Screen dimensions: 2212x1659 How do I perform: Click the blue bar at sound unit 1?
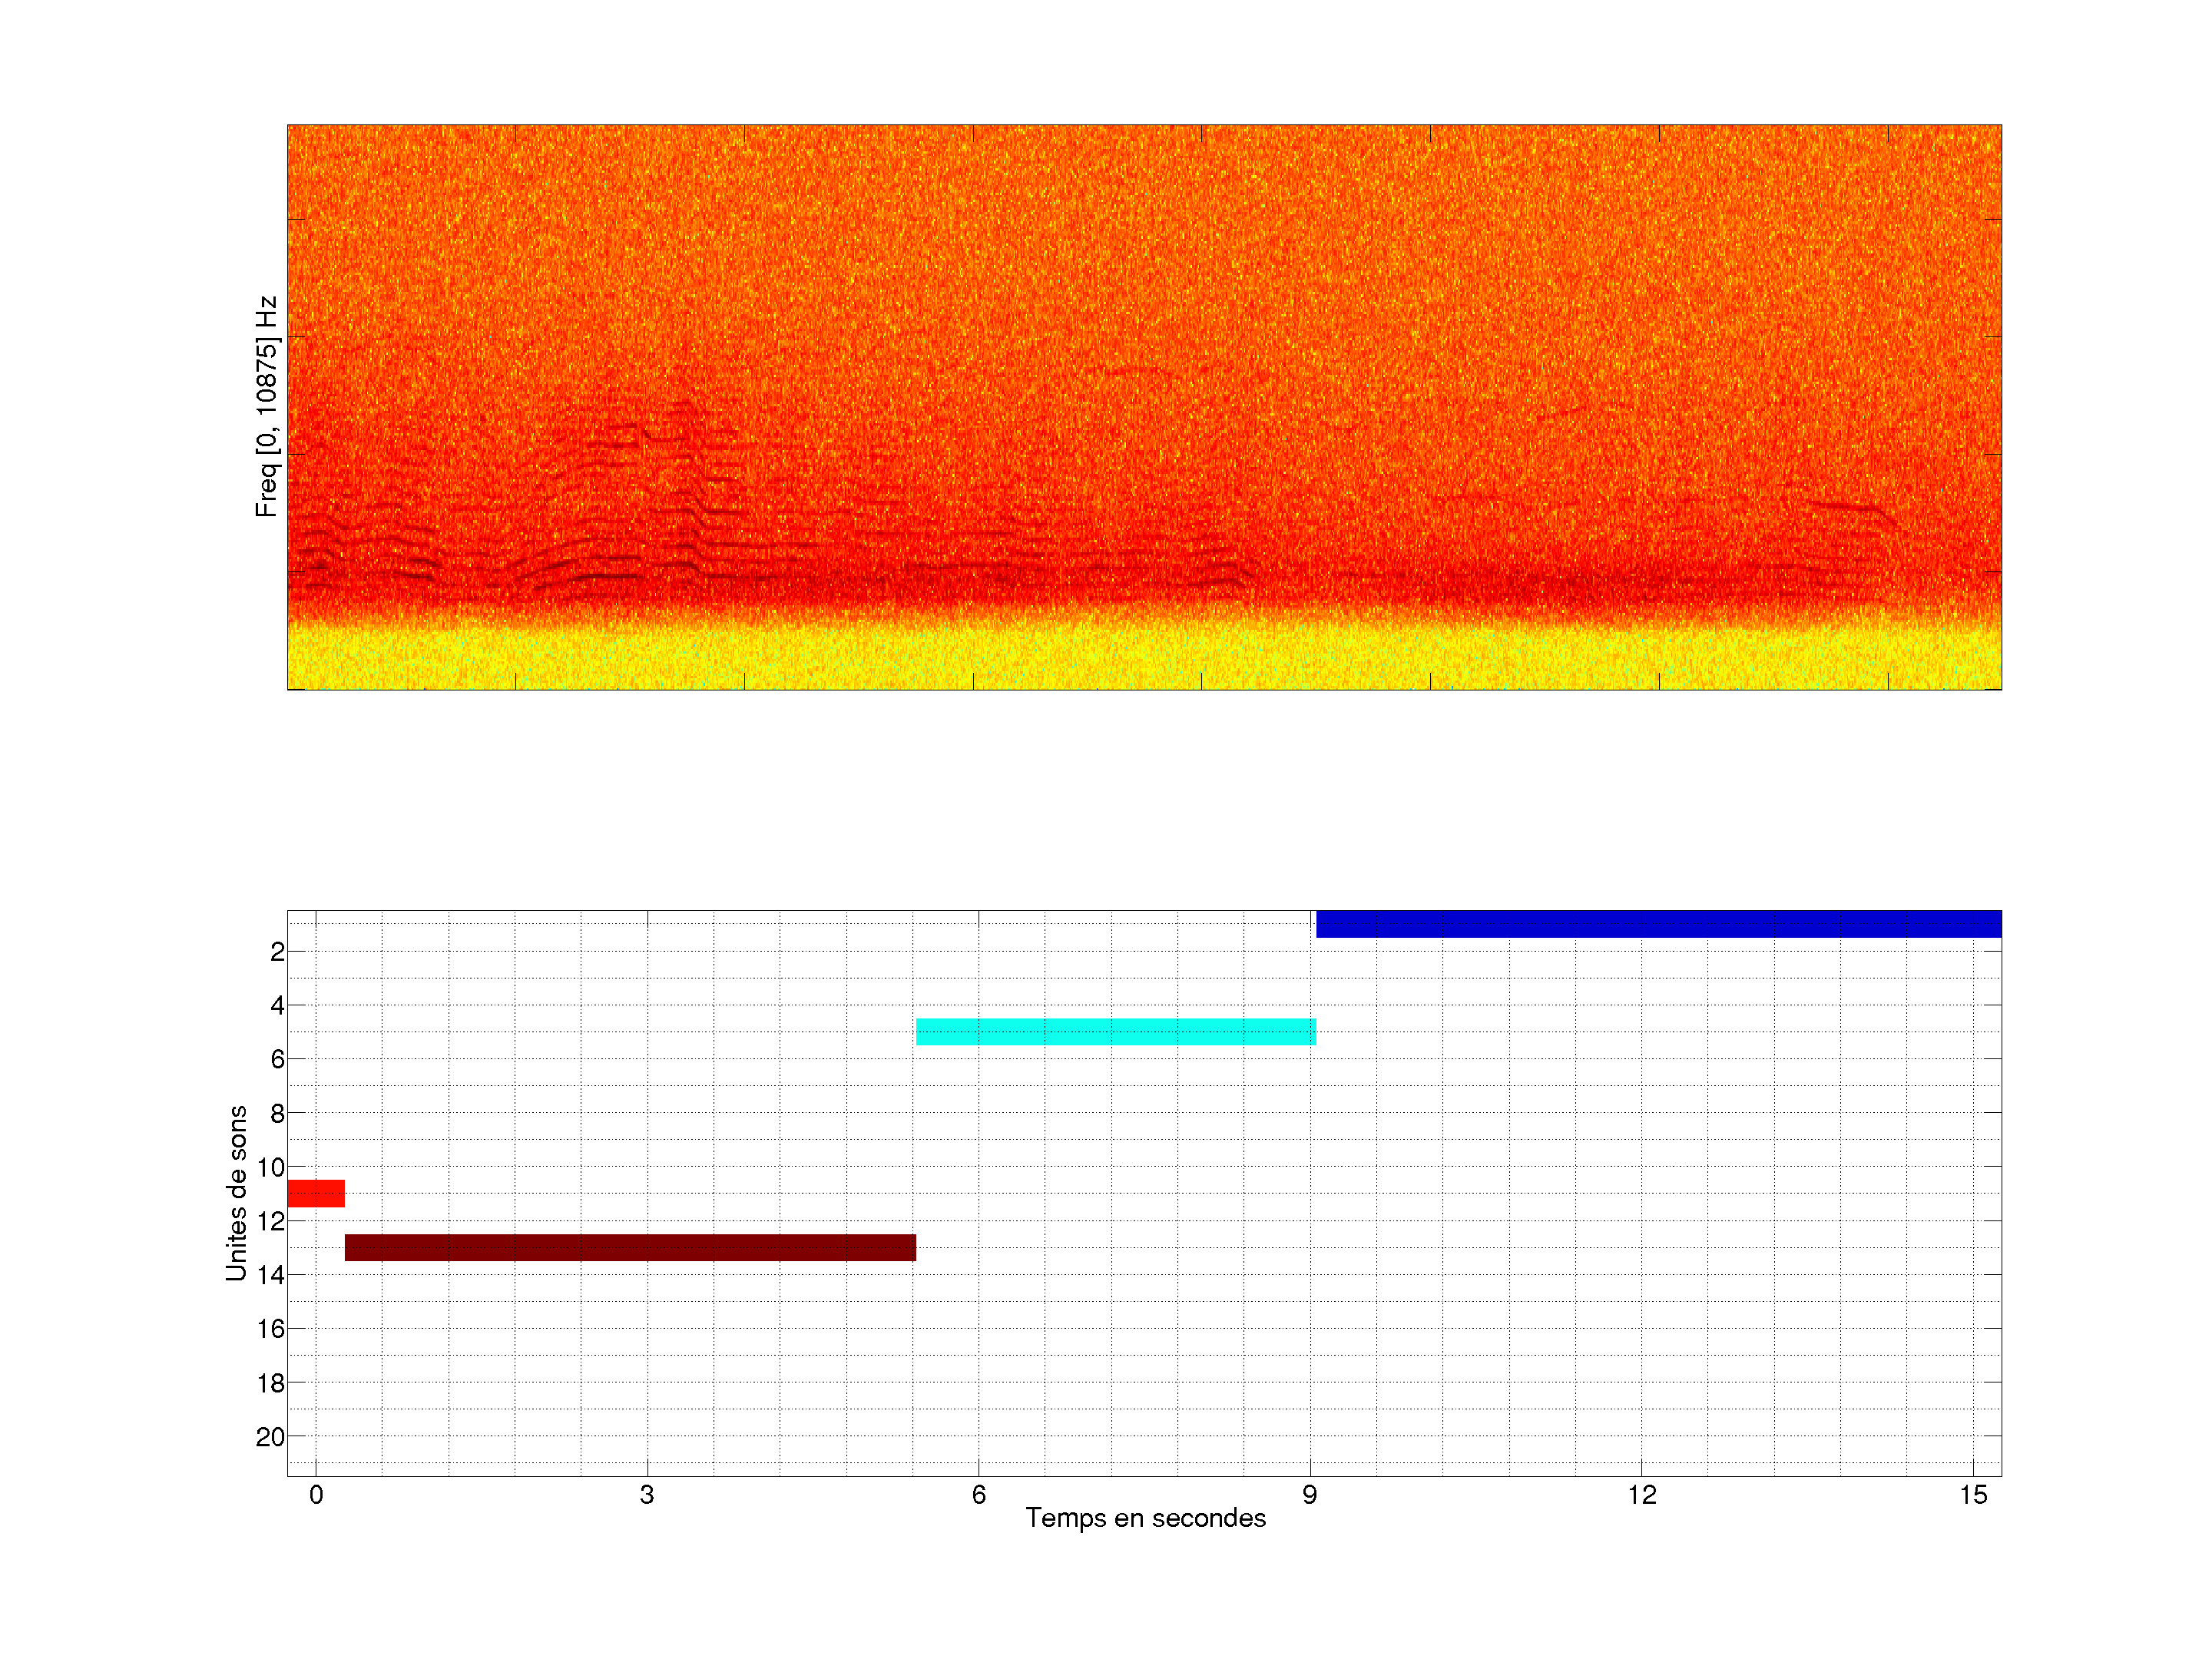[1658, 923]
